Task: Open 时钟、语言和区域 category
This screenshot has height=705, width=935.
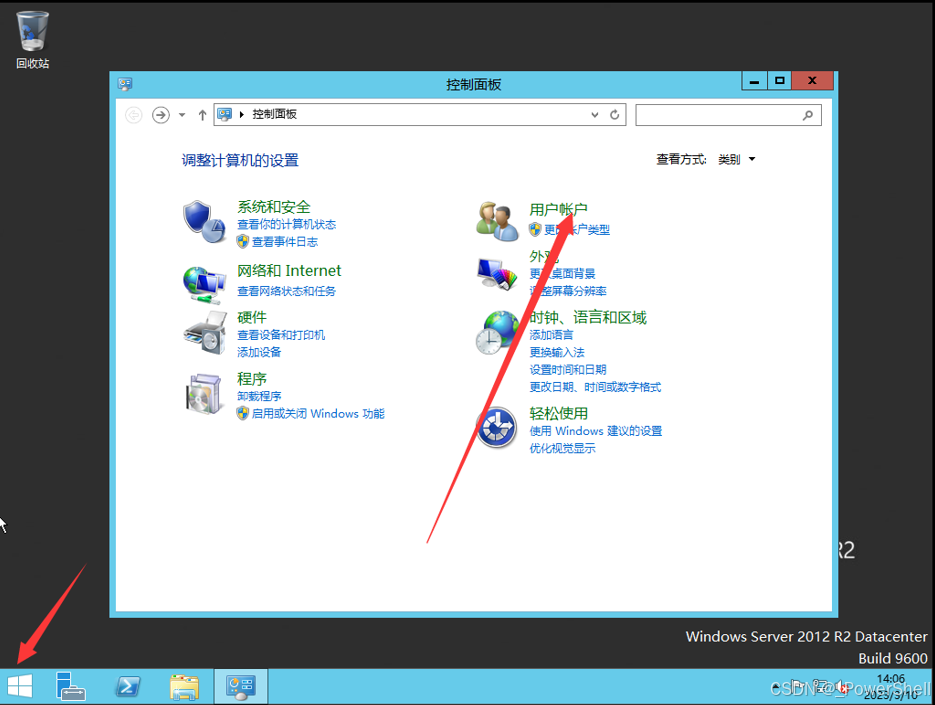Action: click(587, 317)
